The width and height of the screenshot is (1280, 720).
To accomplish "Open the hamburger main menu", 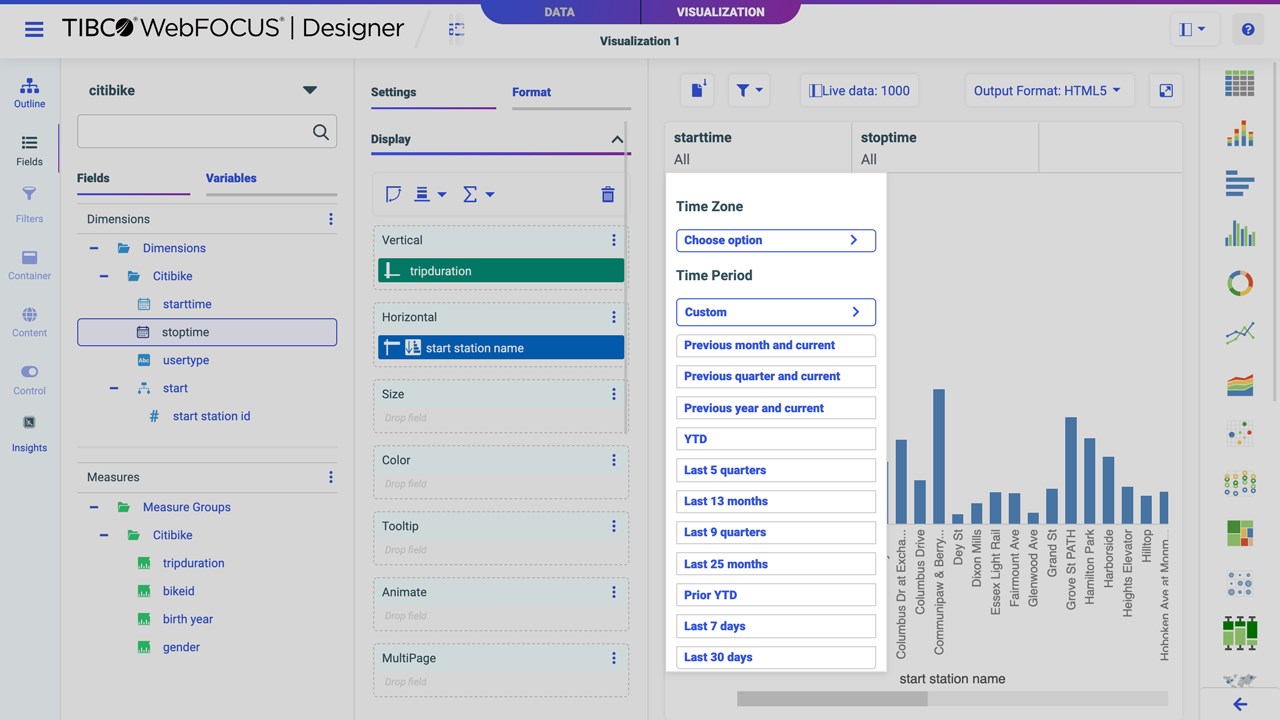I will 34,28.
